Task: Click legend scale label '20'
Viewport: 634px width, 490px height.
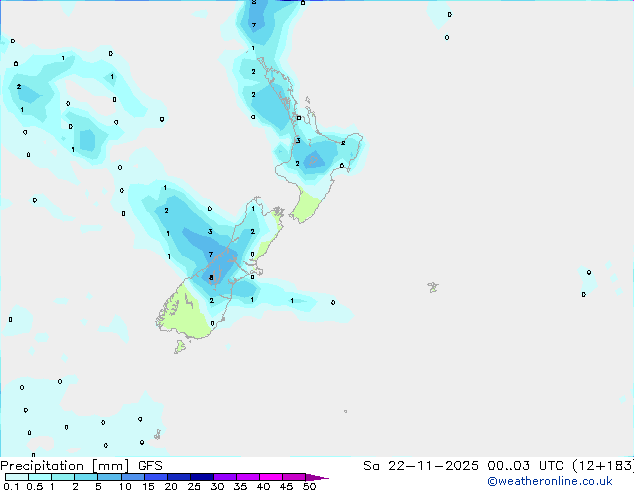Action: click(171, 486)
